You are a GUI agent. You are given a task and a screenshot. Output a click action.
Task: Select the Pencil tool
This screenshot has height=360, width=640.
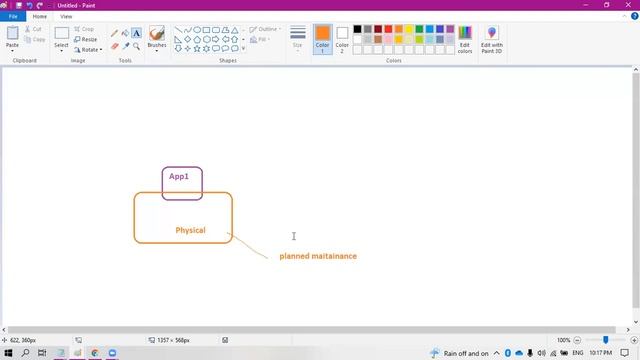pyautogui.click(x=114, y=33)
